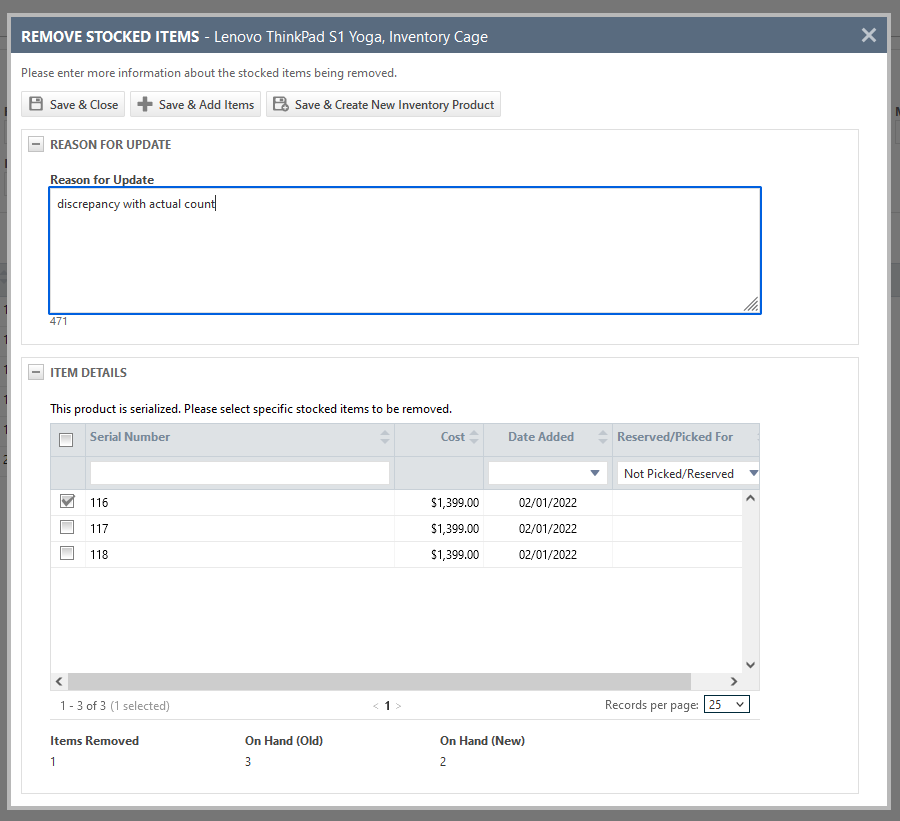Click Save & Create New Inventory Product
Screen dimensions: 900x821
point(383,104)
